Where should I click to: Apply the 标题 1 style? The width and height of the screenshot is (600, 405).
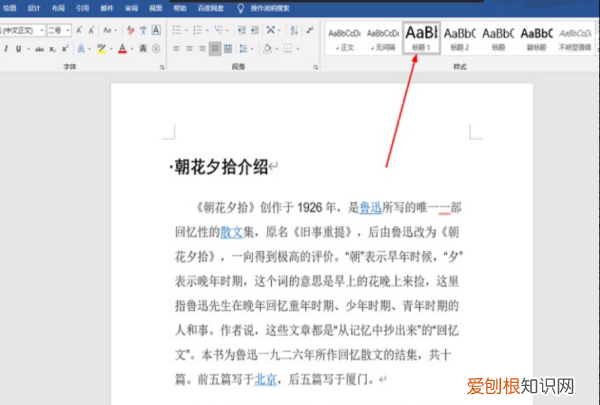pyautogui.click(x=421, y=38)
